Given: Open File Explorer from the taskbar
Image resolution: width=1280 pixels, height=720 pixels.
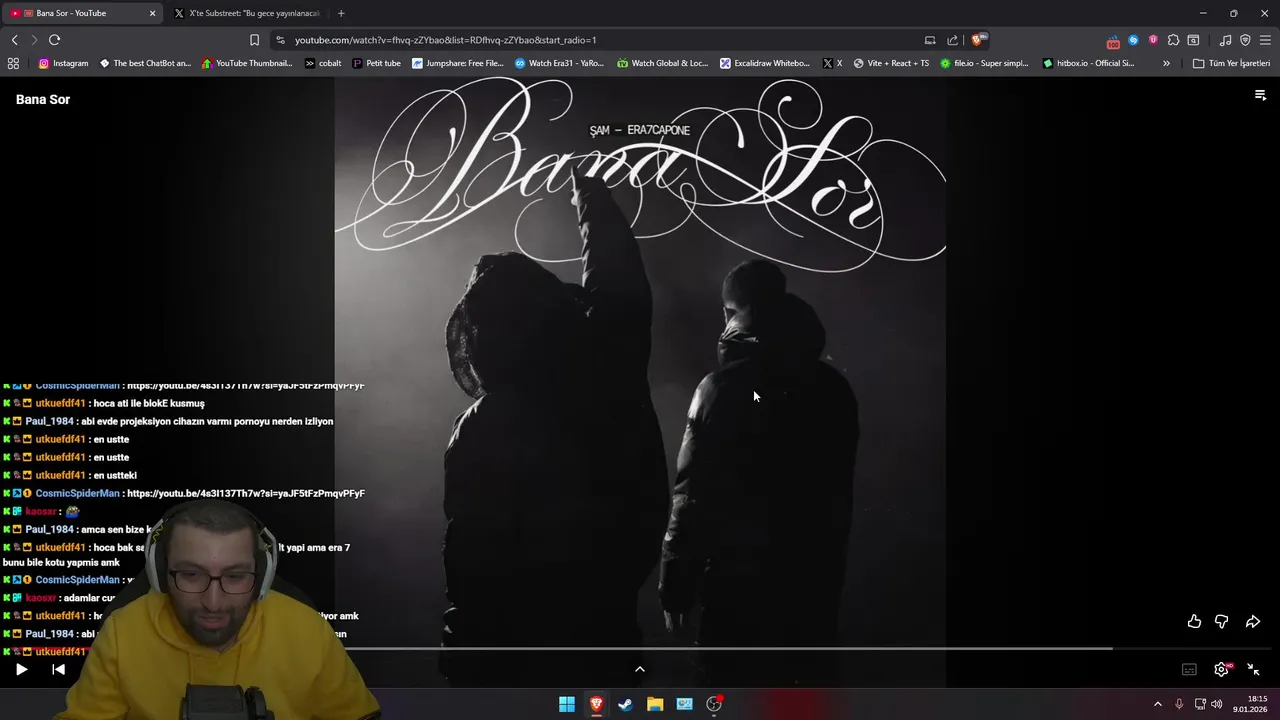Looking at the screenshot, I should (655, 704).
